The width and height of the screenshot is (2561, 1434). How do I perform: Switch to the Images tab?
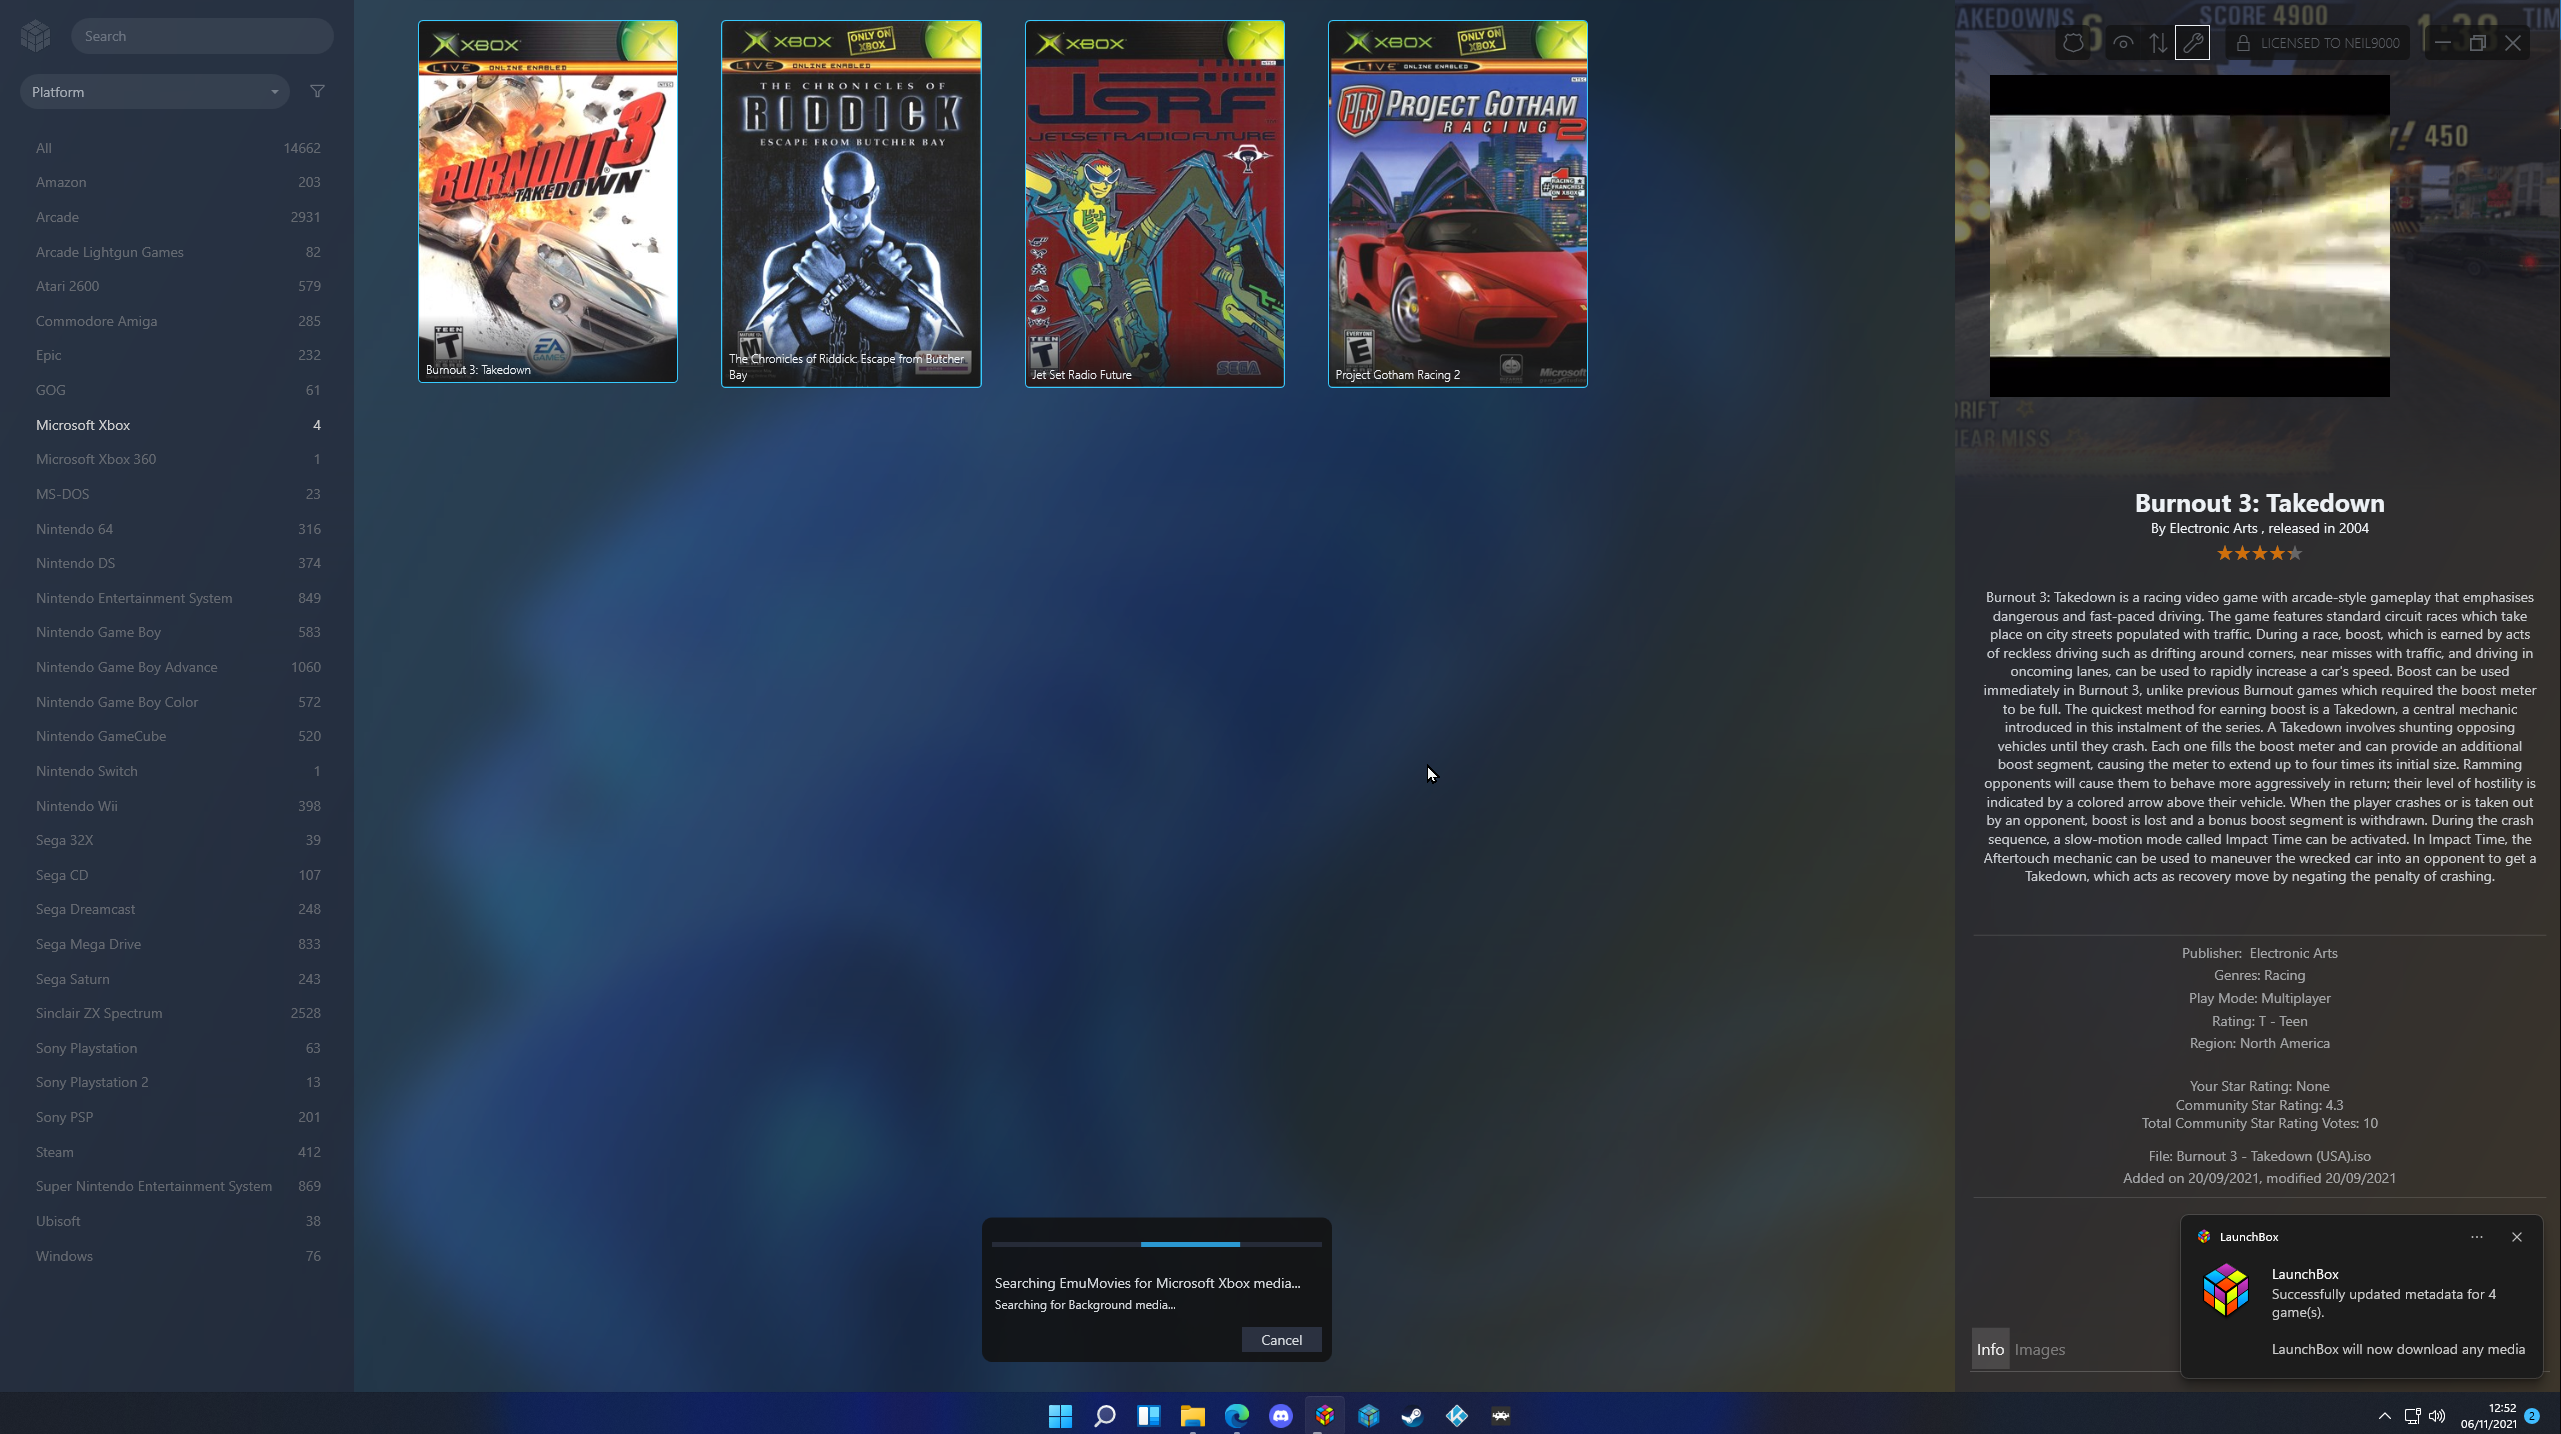[2040, 1350]
